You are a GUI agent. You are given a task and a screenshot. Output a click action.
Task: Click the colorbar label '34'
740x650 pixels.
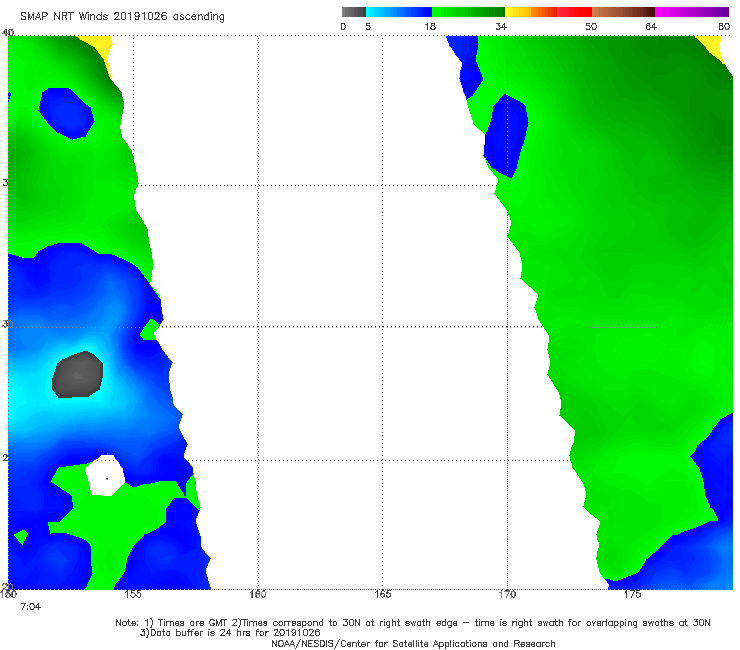click(501, 27)
